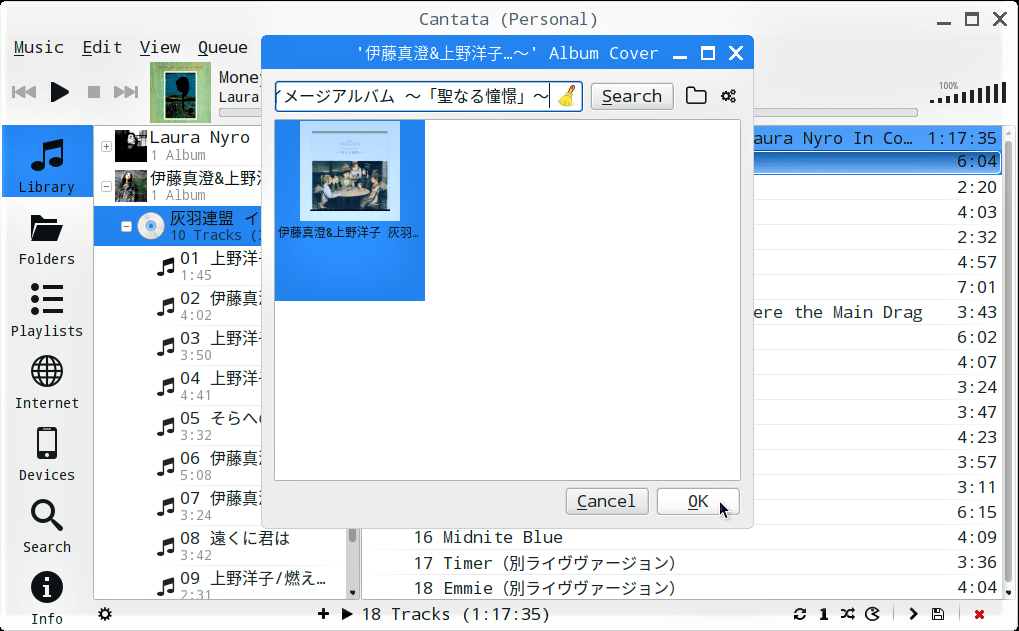Click the disc icon of the 灰羽連盟 album
Image resolution: width=1019 pixels, height=631 pixels.
[x=151, y=226]
